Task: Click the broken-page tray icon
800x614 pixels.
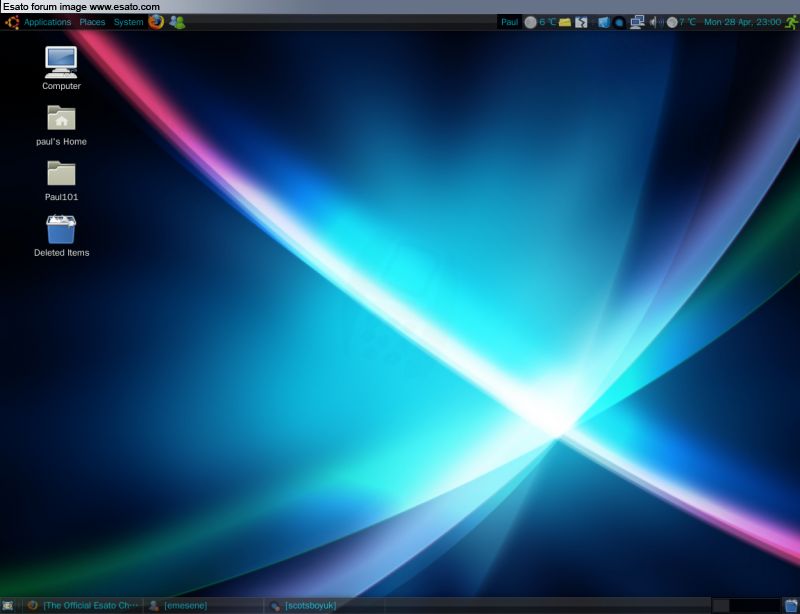Action: click(581, 22)
